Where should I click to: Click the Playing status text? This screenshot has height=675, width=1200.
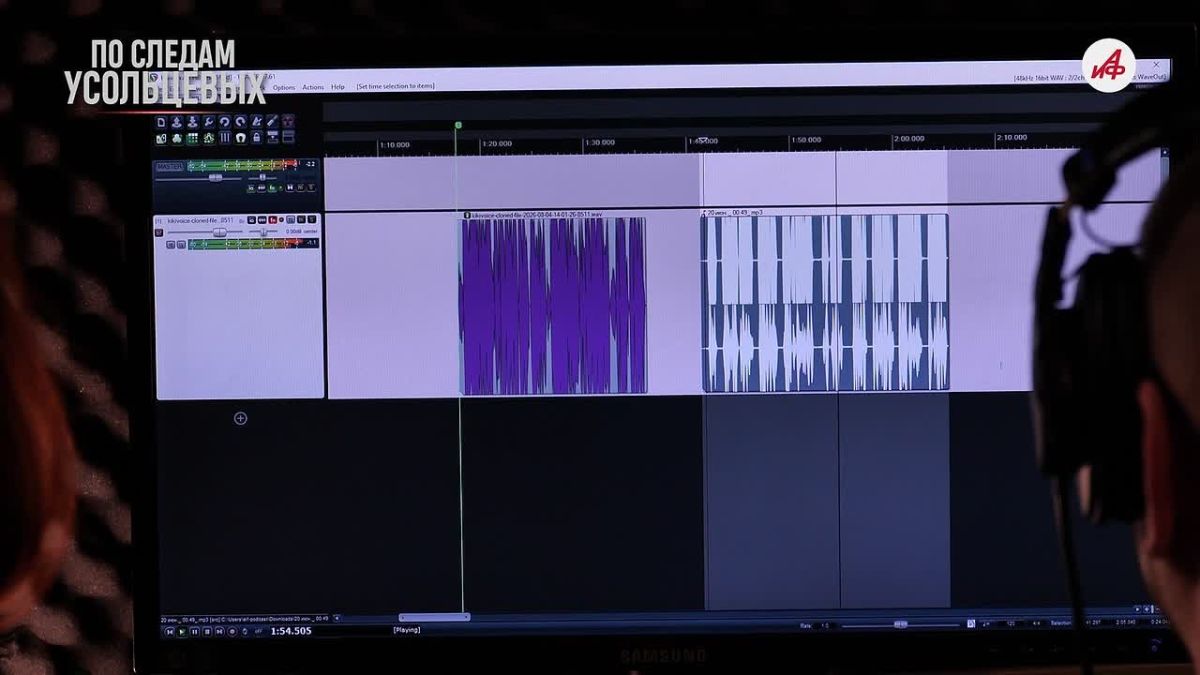click(x=407, y=630)
